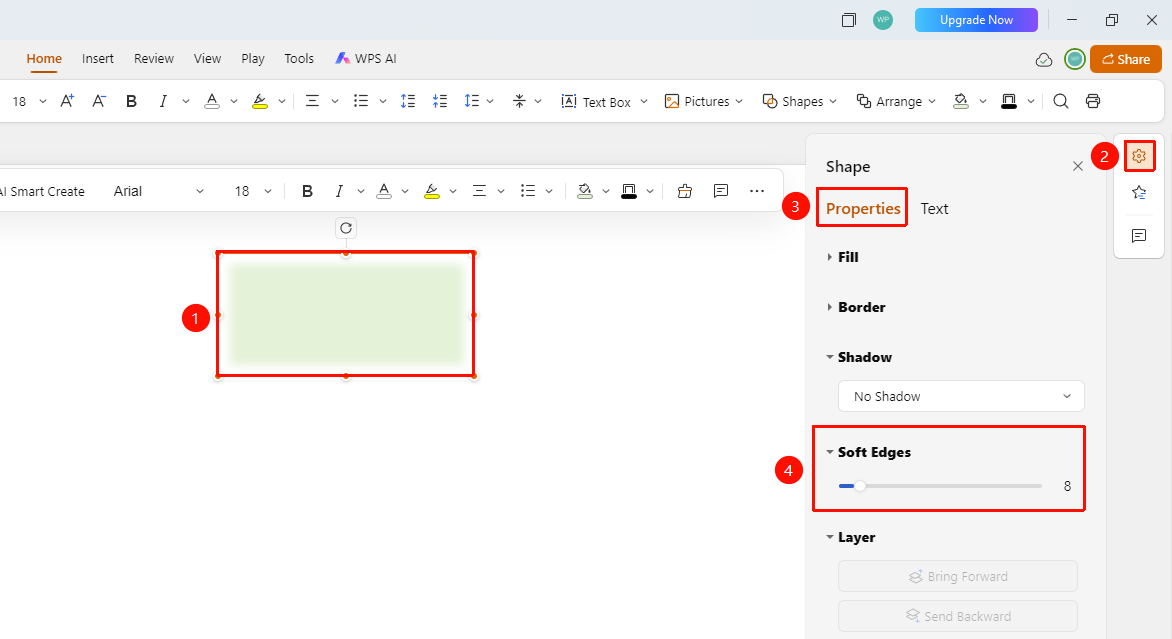Click the shape fill icon in Home ribbon
The image size is (1172, 639).
pyautogui.click(x=961, y=101)
